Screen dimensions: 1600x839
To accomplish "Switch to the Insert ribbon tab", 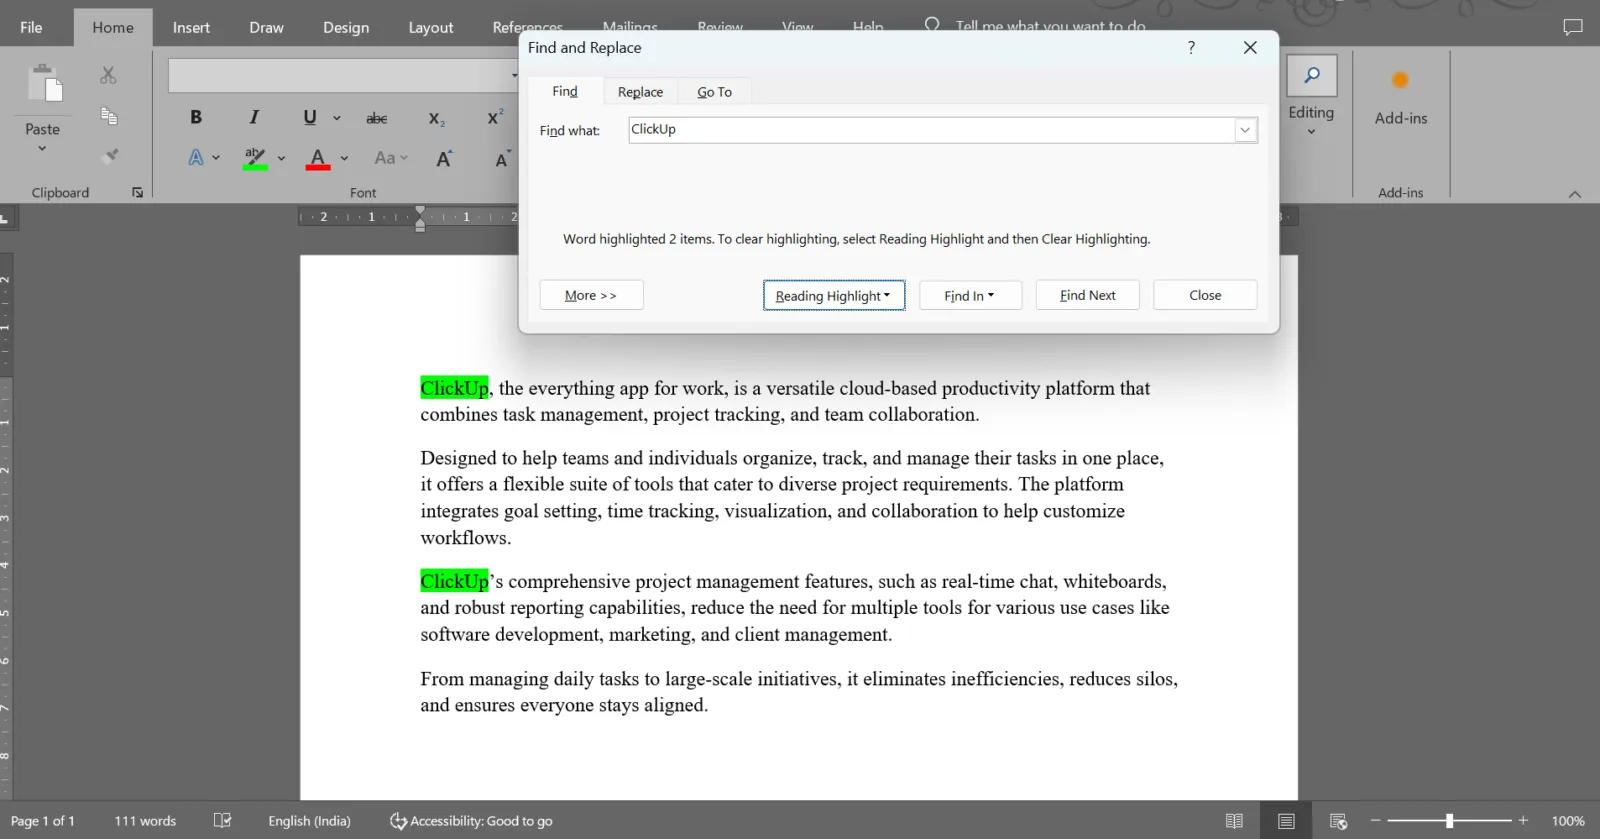I will [191, 27].
